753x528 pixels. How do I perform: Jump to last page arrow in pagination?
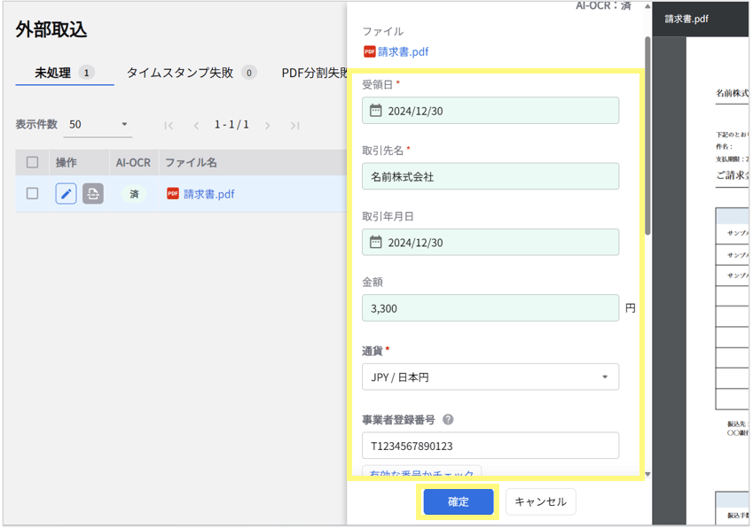pos(294,125)
